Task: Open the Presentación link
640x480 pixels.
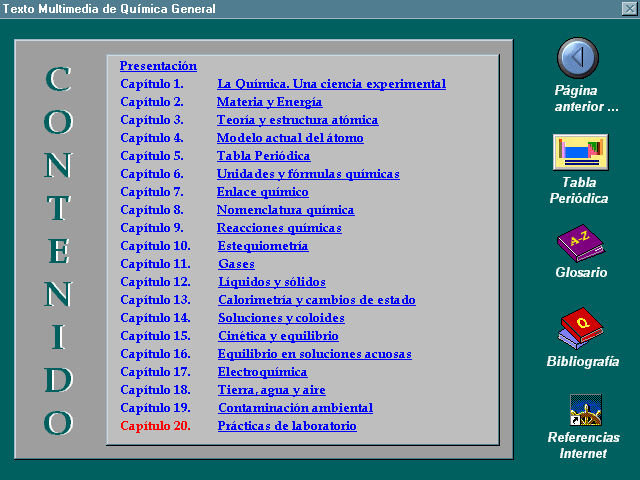Action: 158,66
